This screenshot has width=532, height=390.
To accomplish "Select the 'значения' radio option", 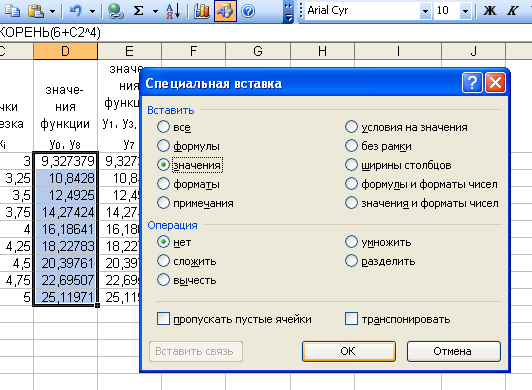I will 163,165.
